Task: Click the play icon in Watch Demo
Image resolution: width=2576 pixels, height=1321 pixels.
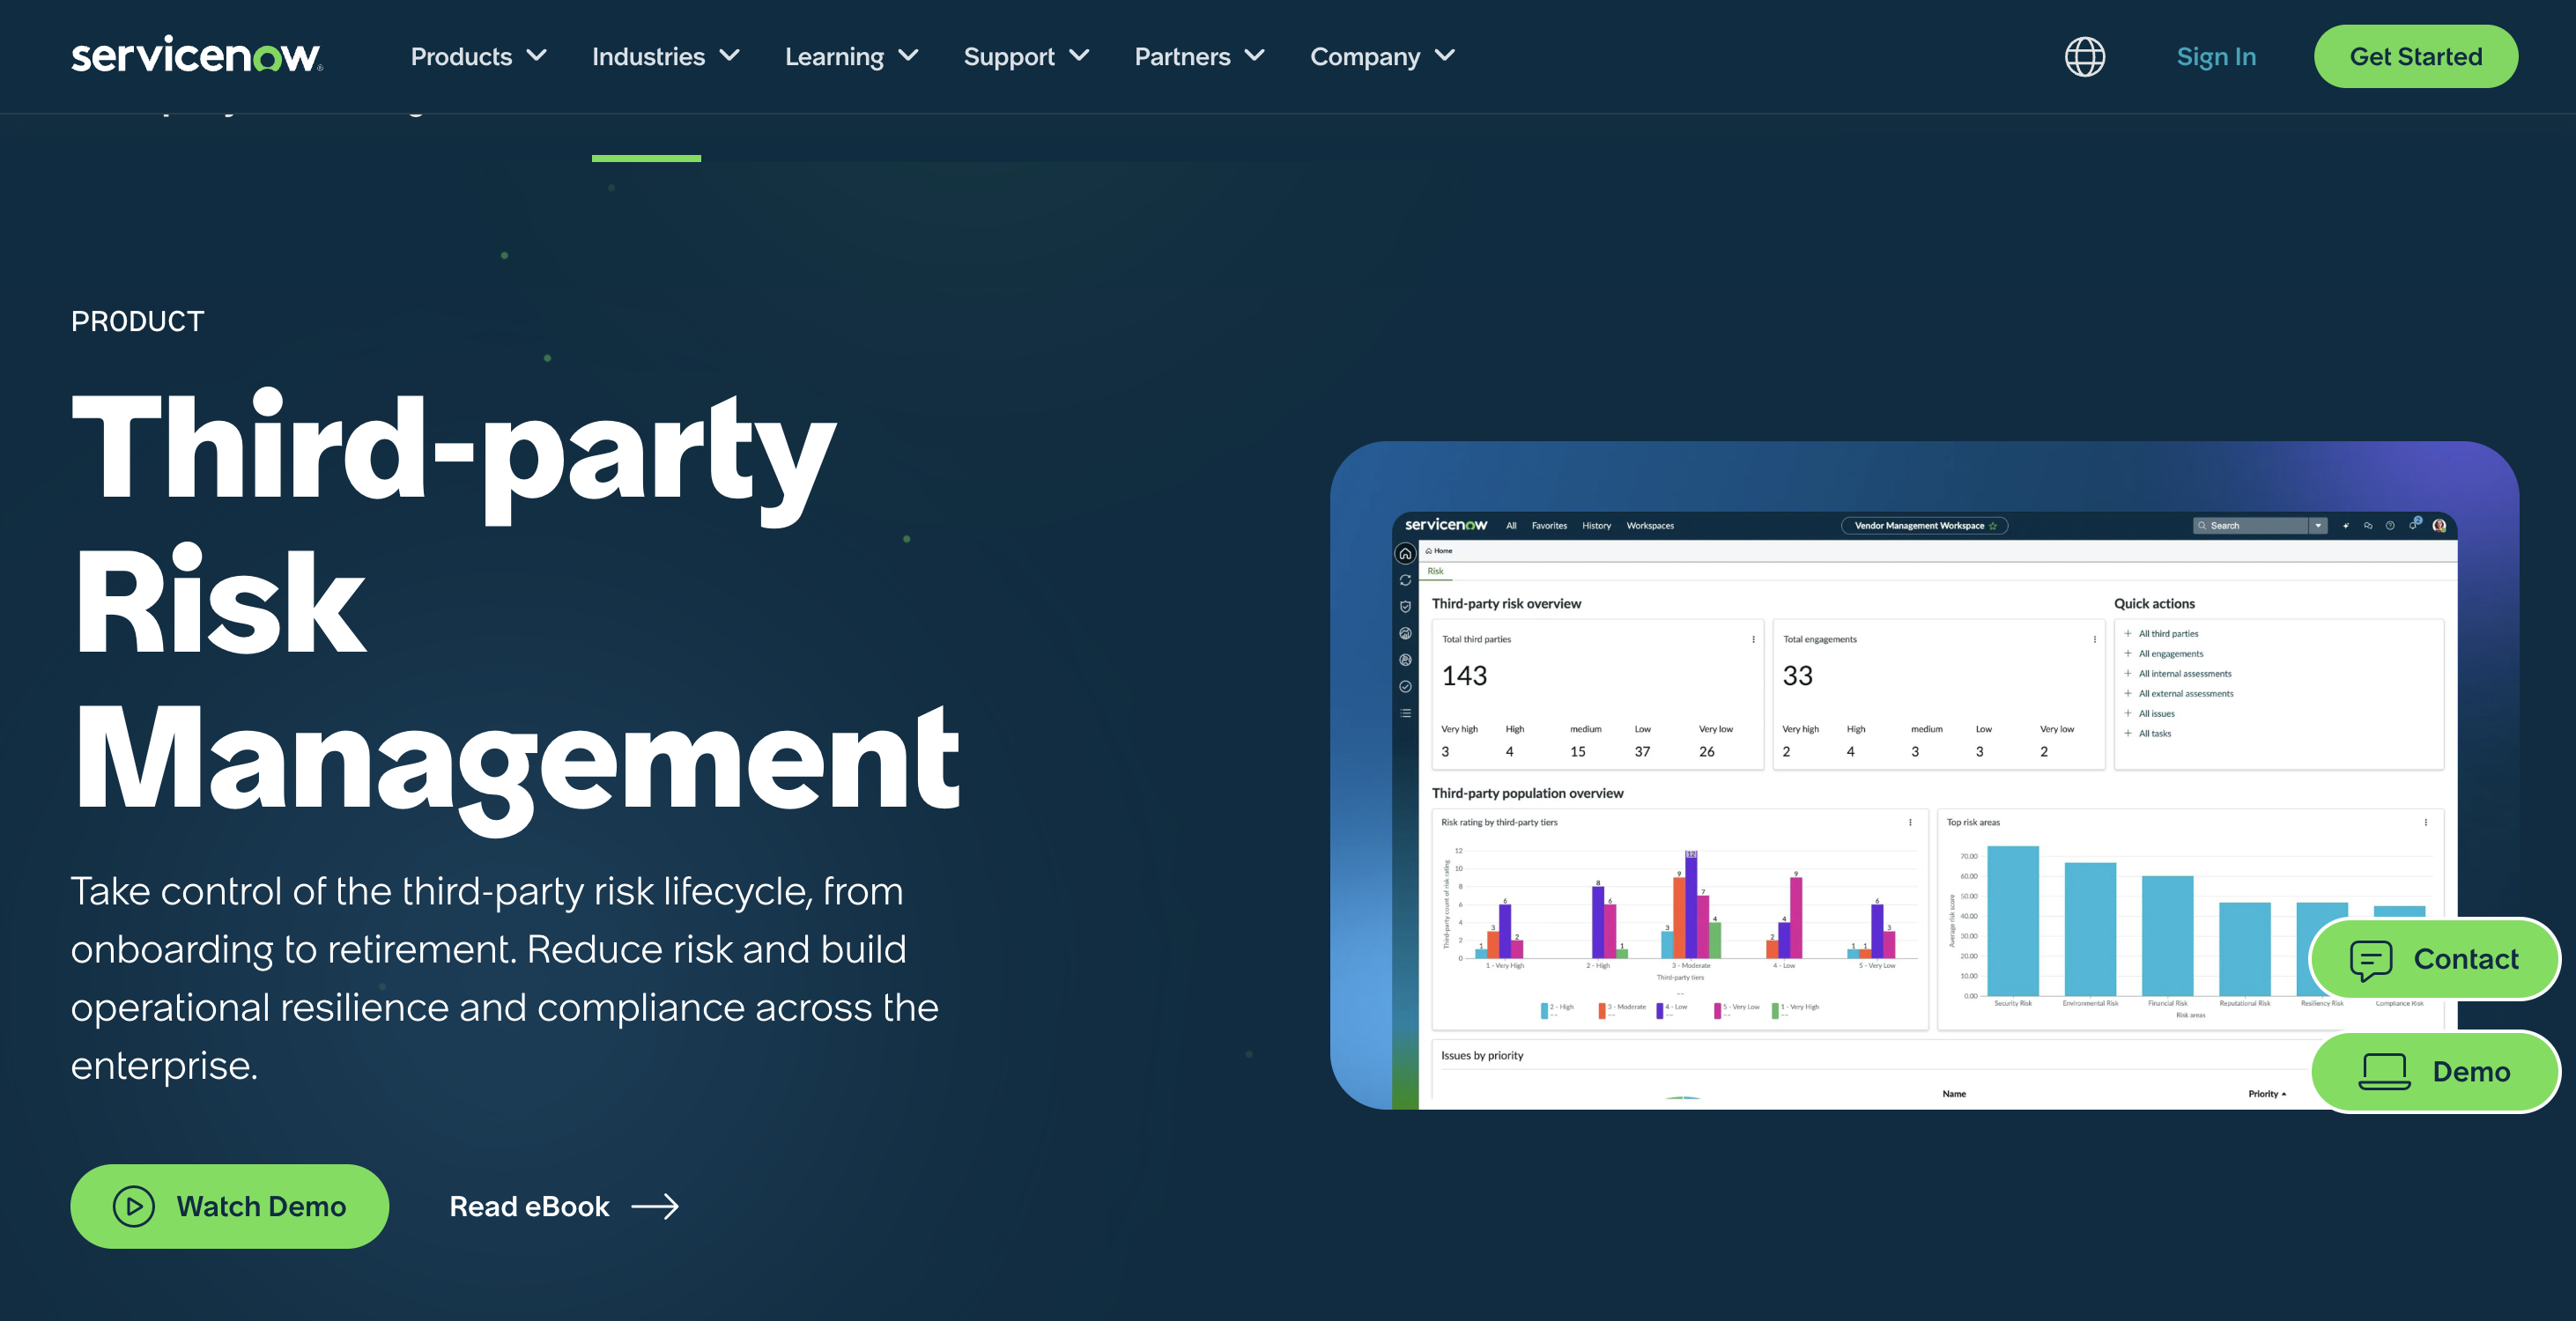Action: tap(134, 1206)
